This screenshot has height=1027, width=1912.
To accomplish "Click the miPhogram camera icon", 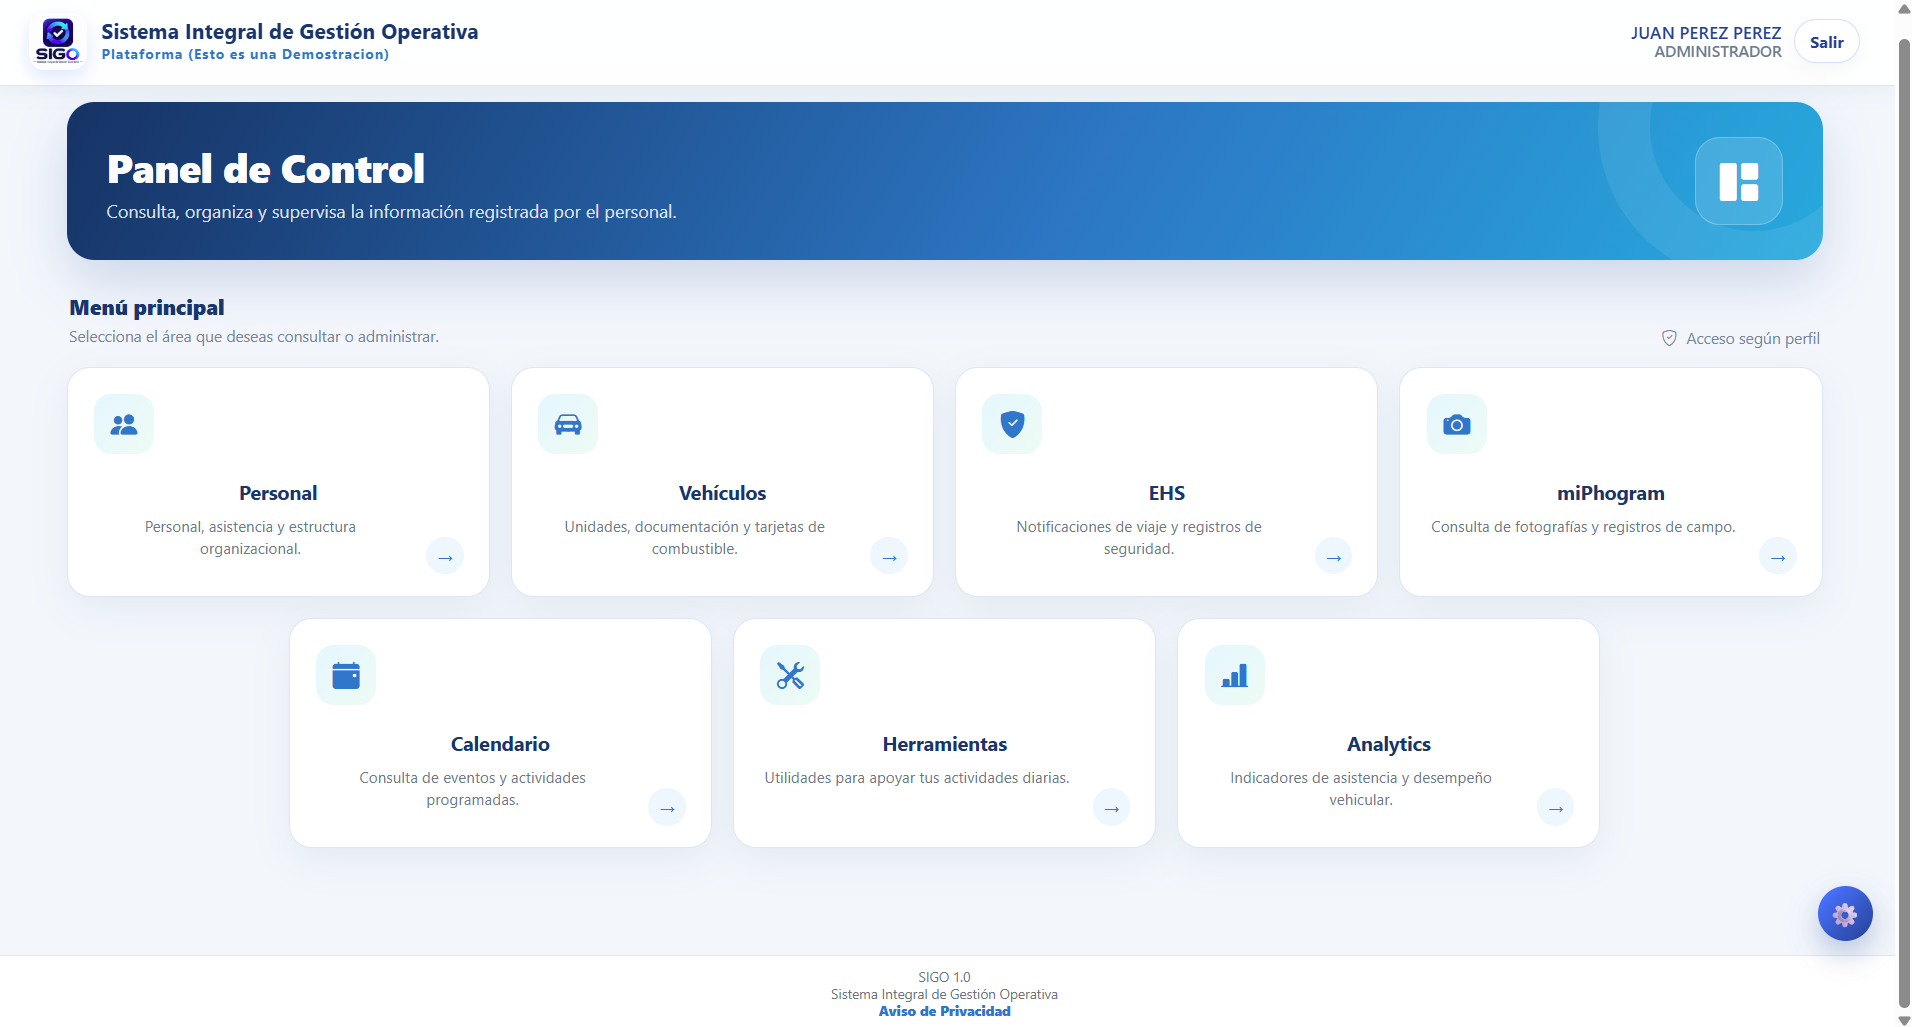I will click(1457, 424).
